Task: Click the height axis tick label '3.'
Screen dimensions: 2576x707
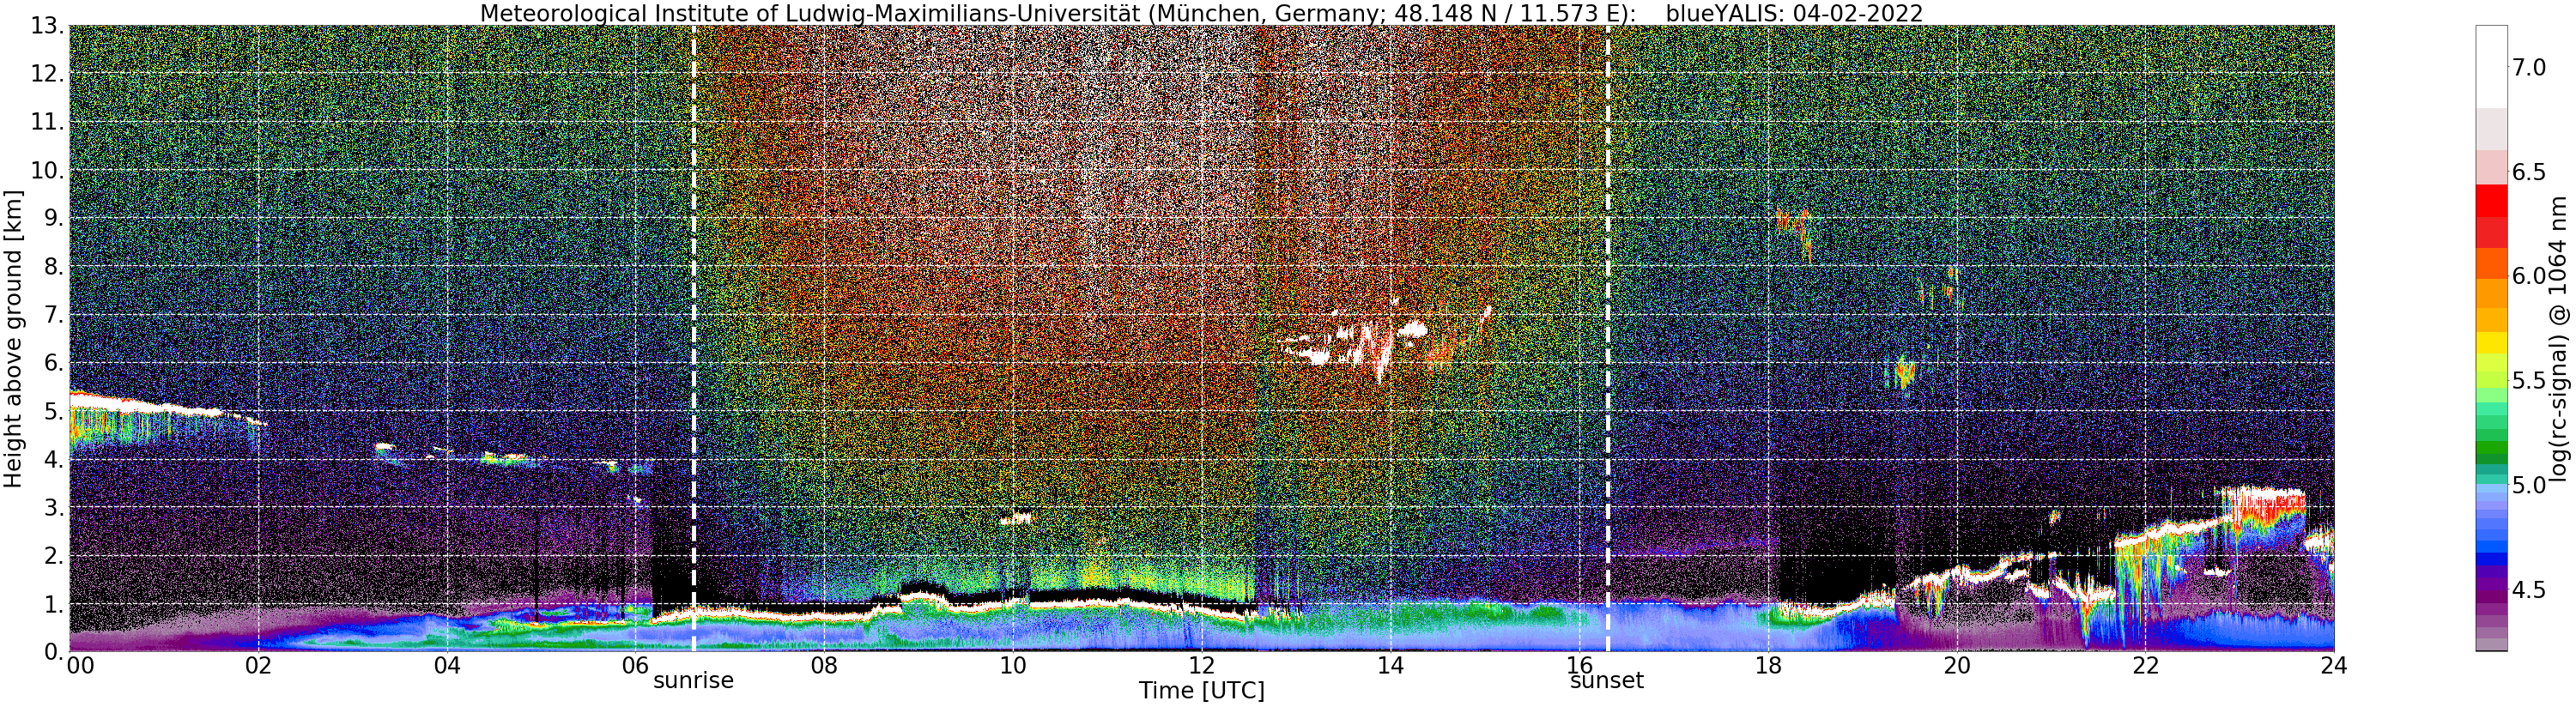Action: 54,506
